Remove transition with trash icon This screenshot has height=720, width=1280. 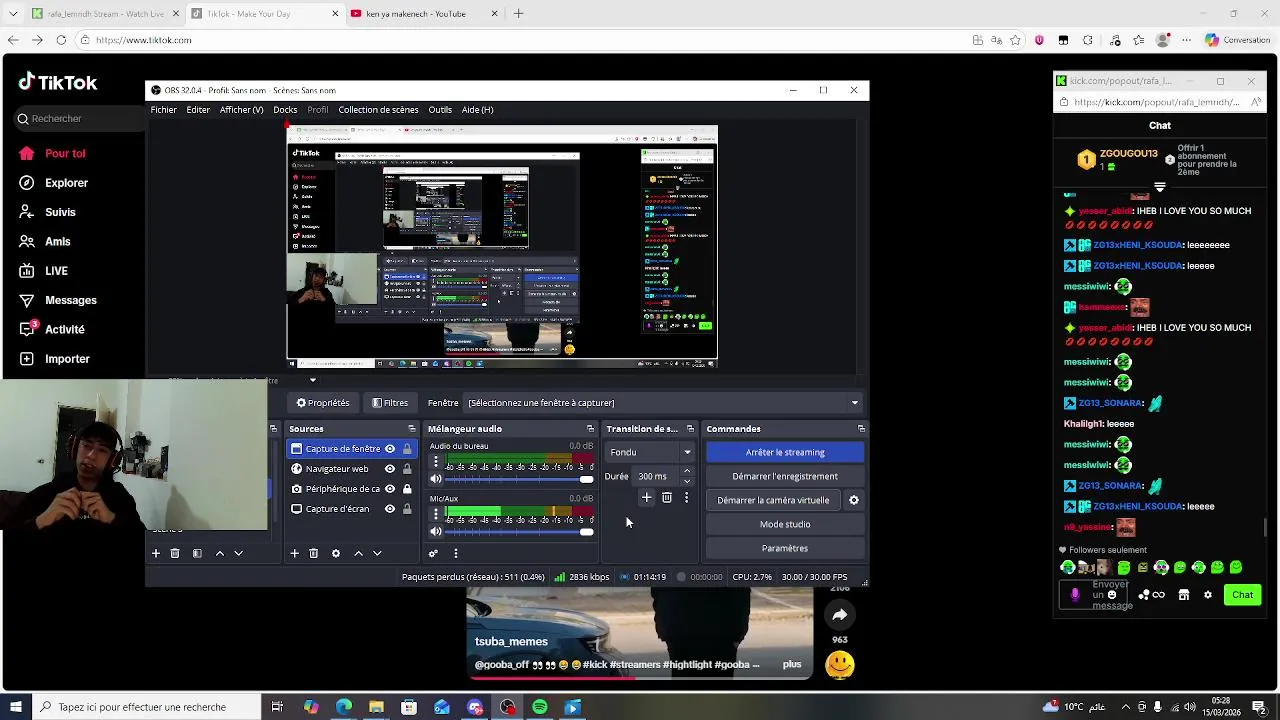click(x=667, y=497)
